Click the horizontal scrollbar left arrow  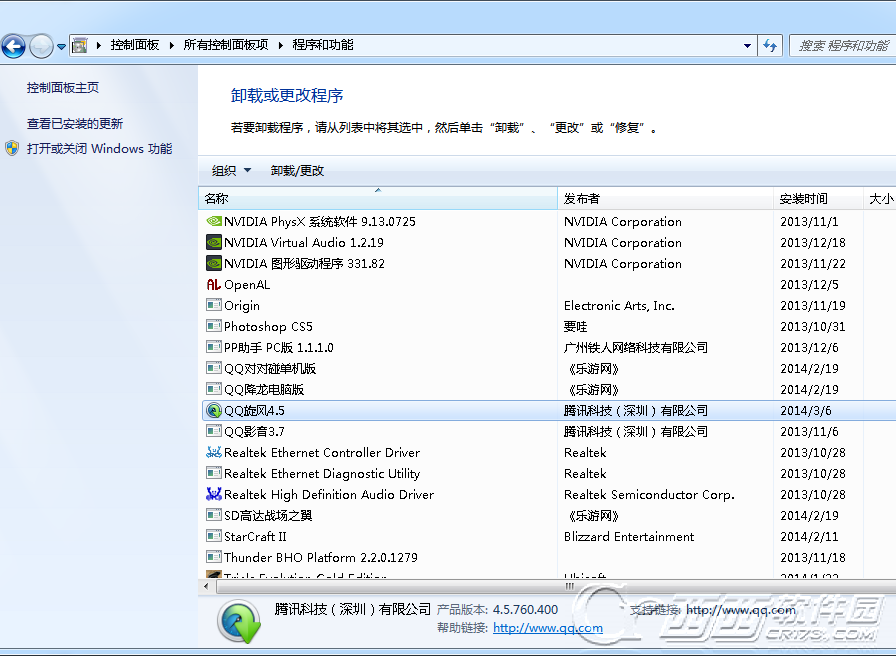coord(206,586)
